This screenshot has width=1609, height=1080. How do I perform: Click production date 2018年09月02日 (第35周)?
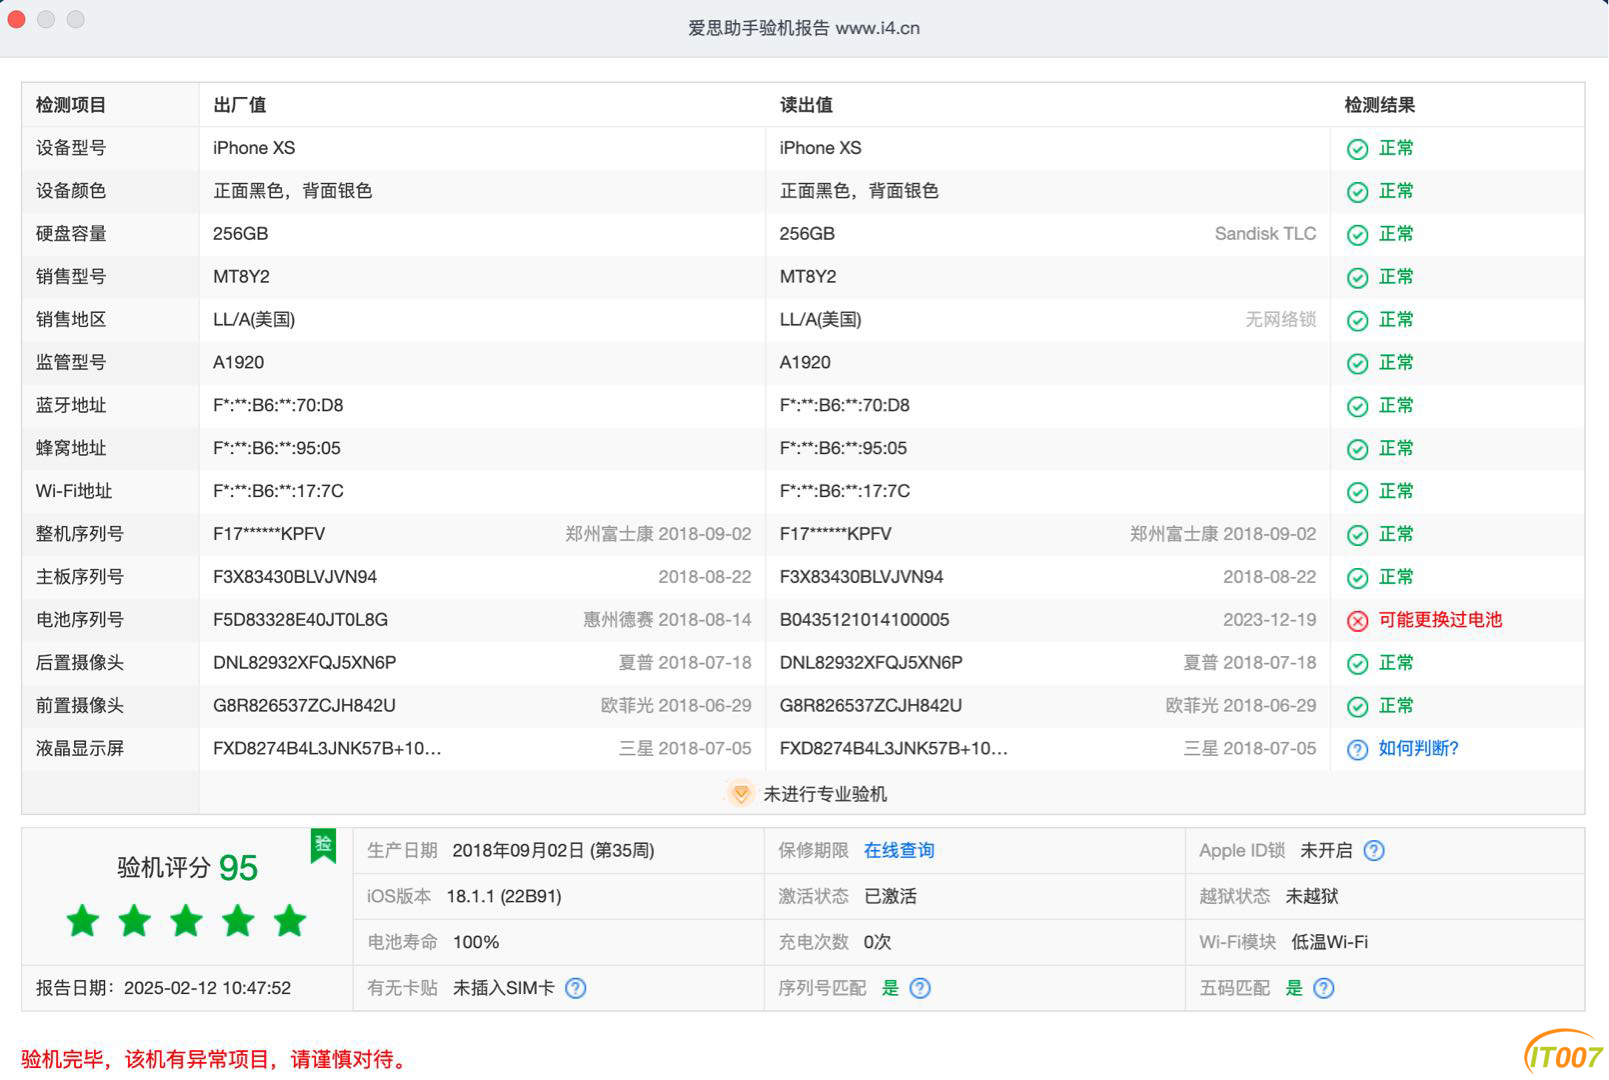[x=553, y=851]
